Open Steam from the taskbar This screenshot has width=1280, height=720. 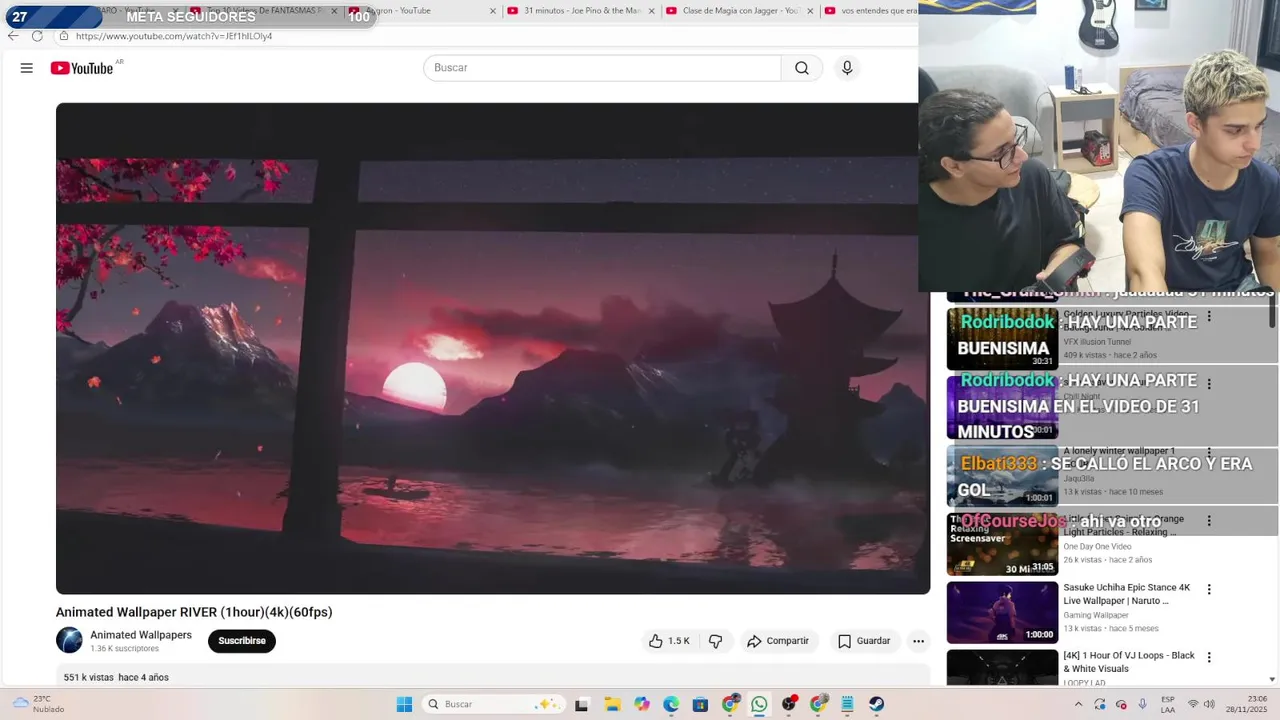tap(876, 704)
